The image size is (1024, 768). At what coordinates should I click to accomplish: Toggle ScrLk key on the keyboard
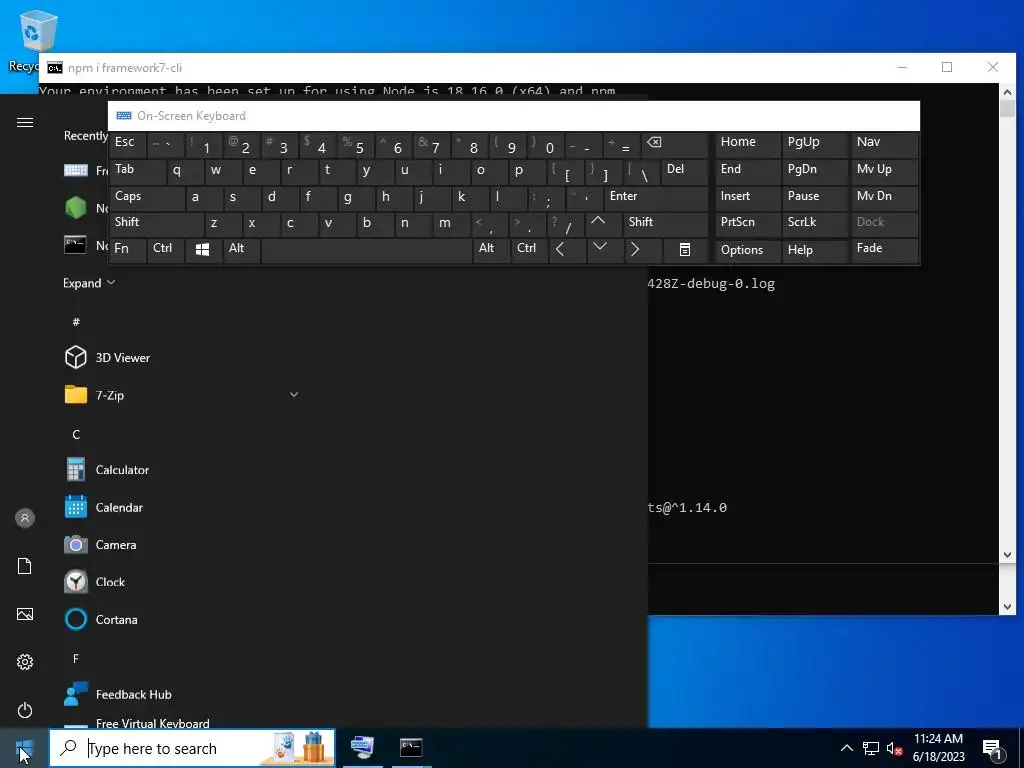point(814,224)
